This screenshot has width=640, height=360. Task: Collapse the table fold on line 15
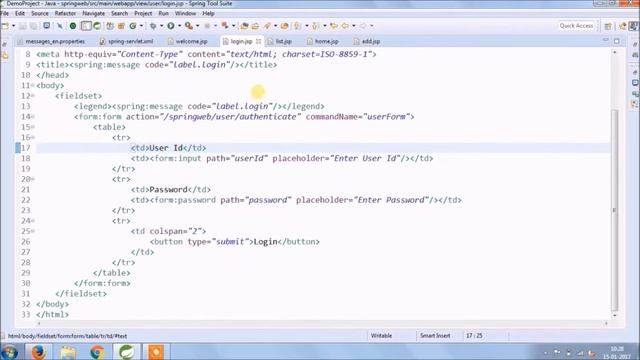pyautogui.click(x=33, y=127)
